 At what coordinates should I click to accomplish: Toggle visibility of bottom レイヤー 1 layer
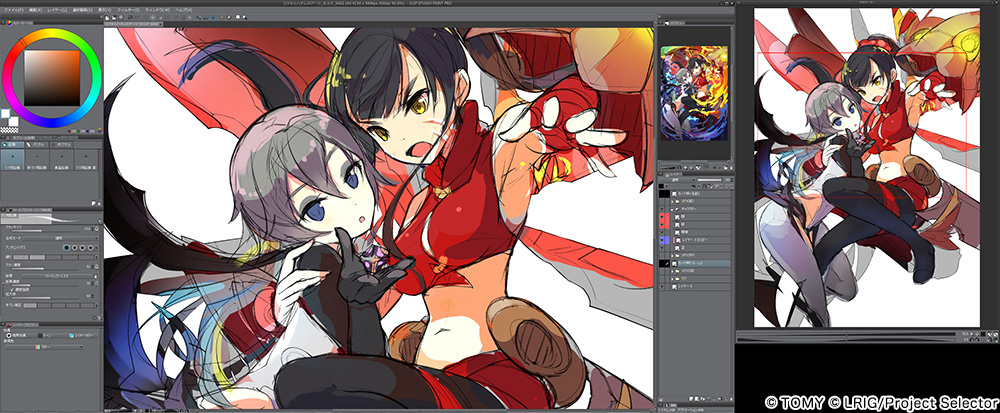click(662, 286)
